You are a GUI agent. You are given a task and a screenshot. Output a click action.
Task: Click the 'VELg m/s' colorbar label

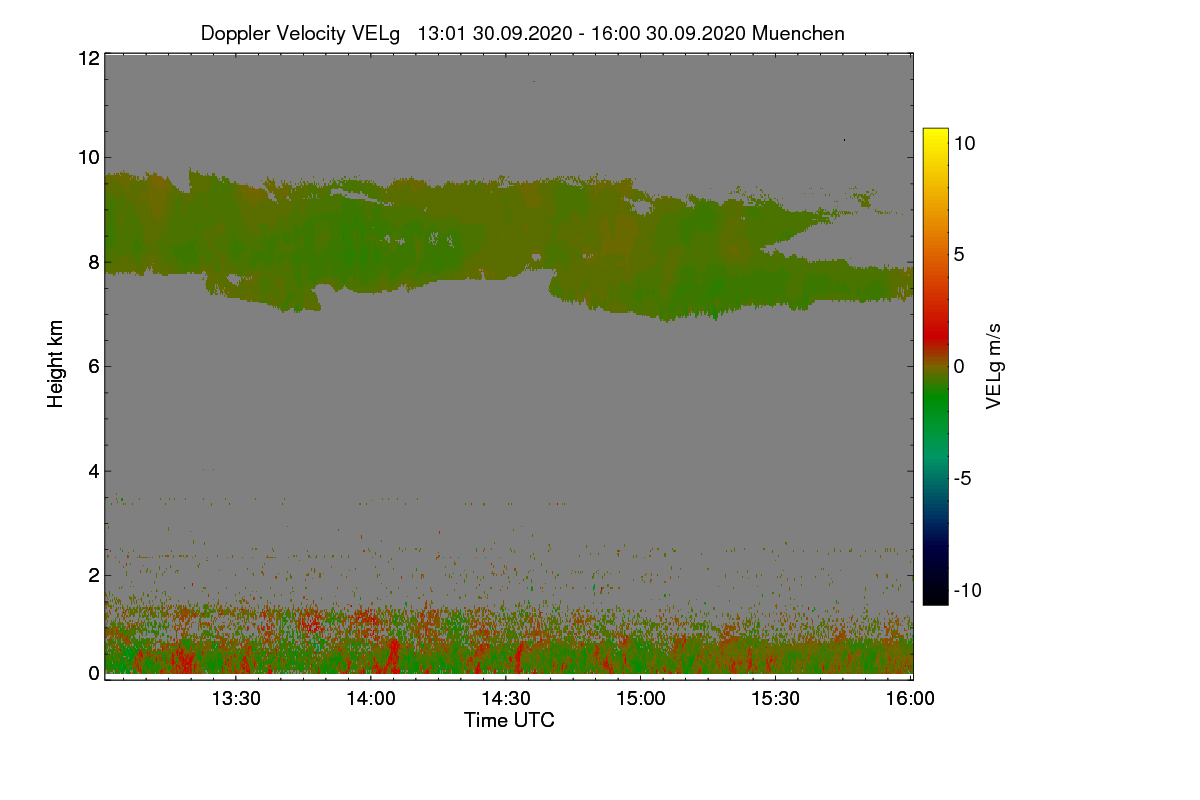pyautogui.click(x=993, y=366)
